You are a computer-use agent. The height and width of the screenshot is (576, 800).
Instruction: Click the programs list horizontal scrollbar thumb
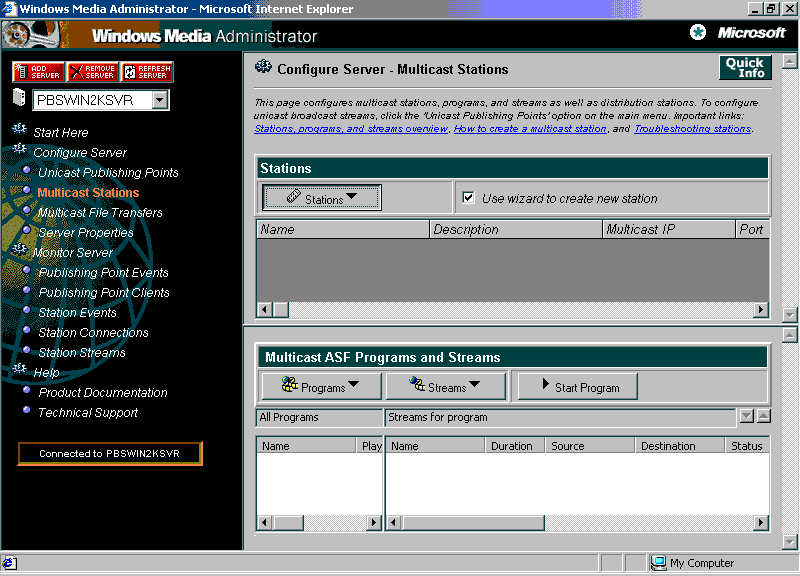tap(288, 523)
